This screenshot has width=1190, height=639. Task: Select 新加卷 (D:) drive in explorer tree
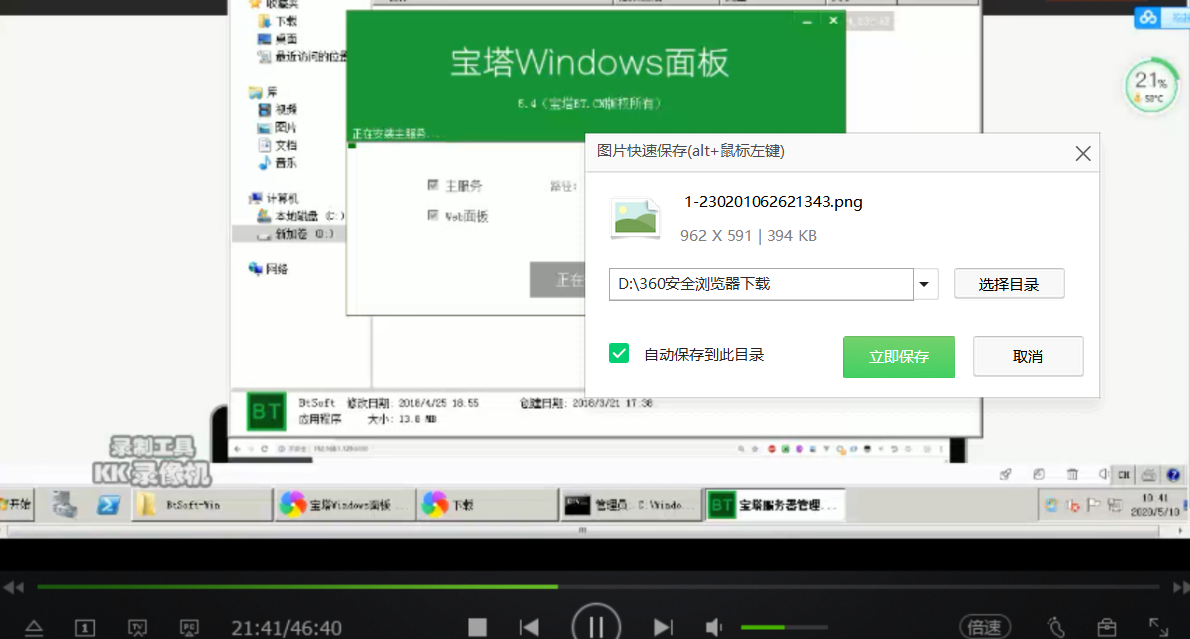pyautogui.click(x=294, y=235)
